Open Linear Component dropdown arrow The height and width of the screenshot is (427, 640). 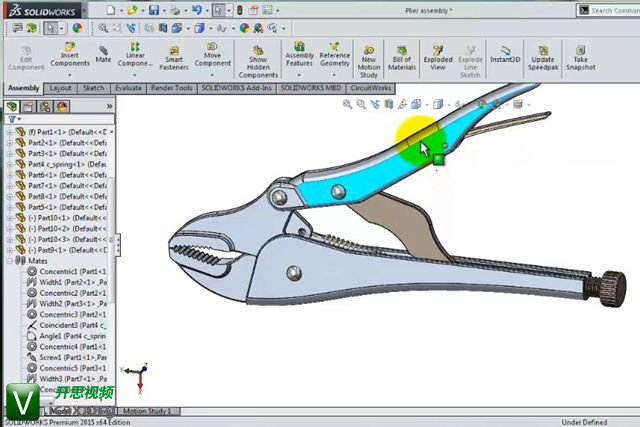coord(135,75)
